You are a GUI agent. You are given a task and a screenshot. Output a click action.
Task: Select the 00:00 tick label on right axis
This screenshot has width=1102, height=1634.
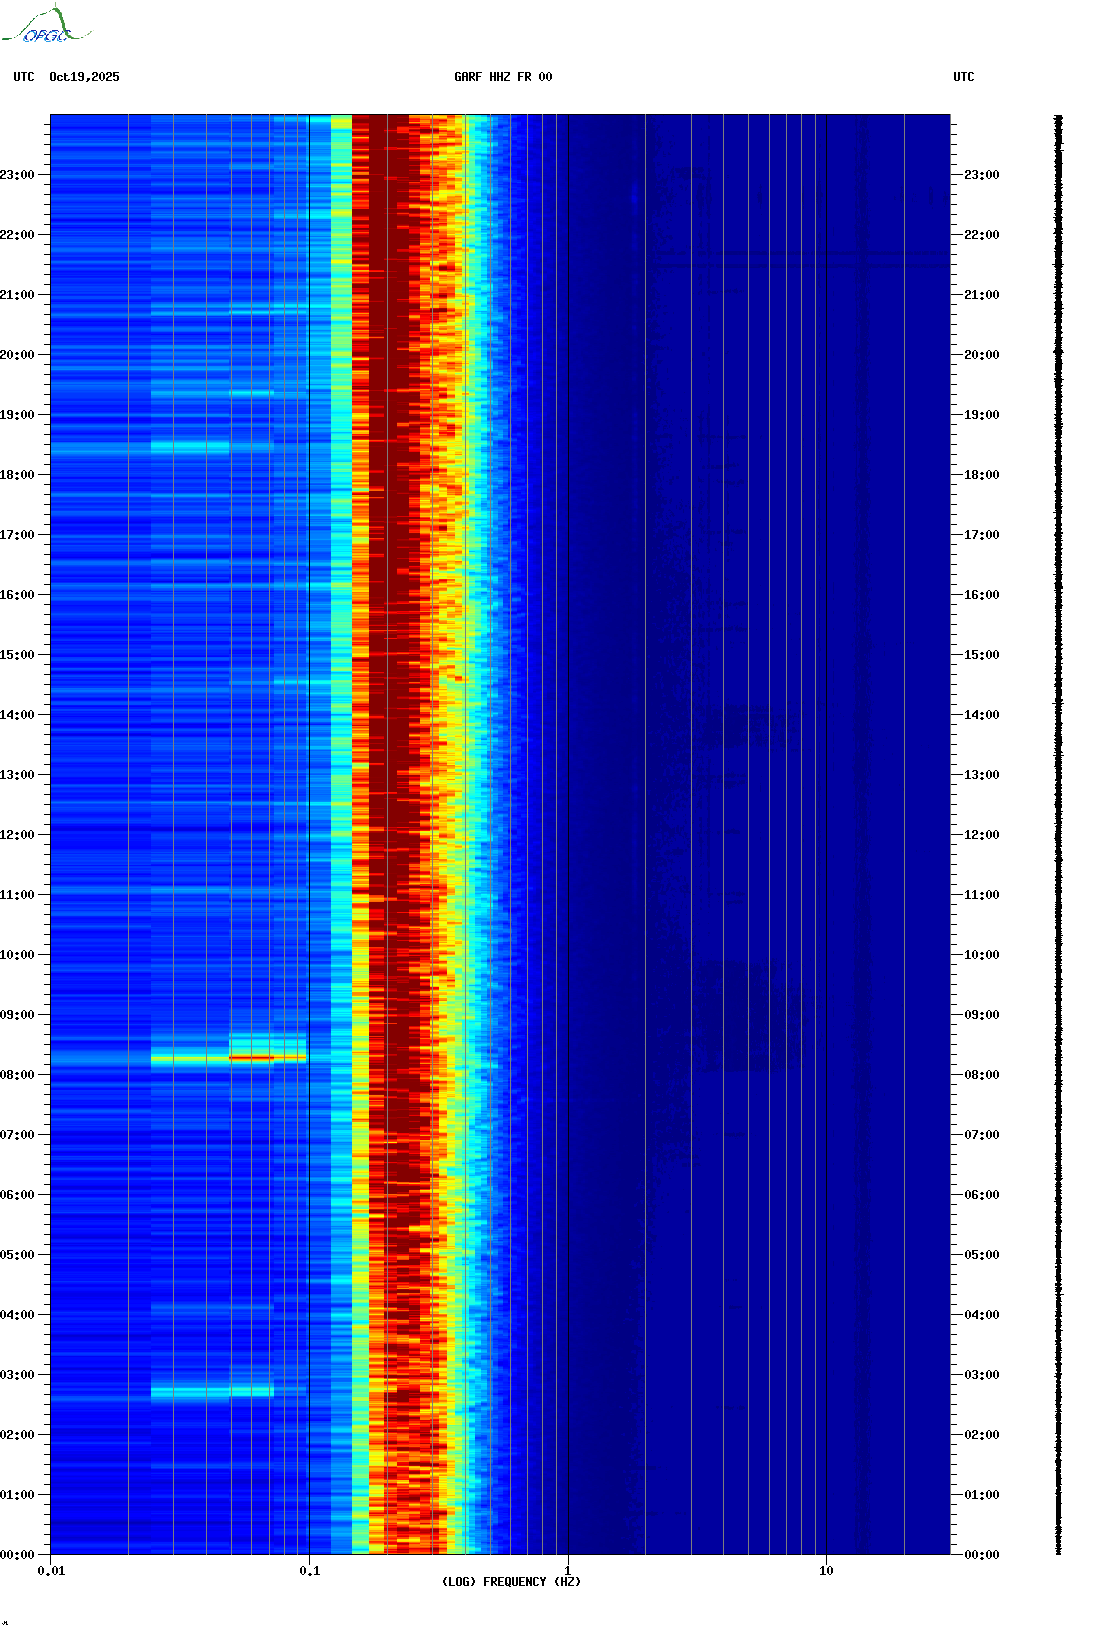click(981, 1555)
